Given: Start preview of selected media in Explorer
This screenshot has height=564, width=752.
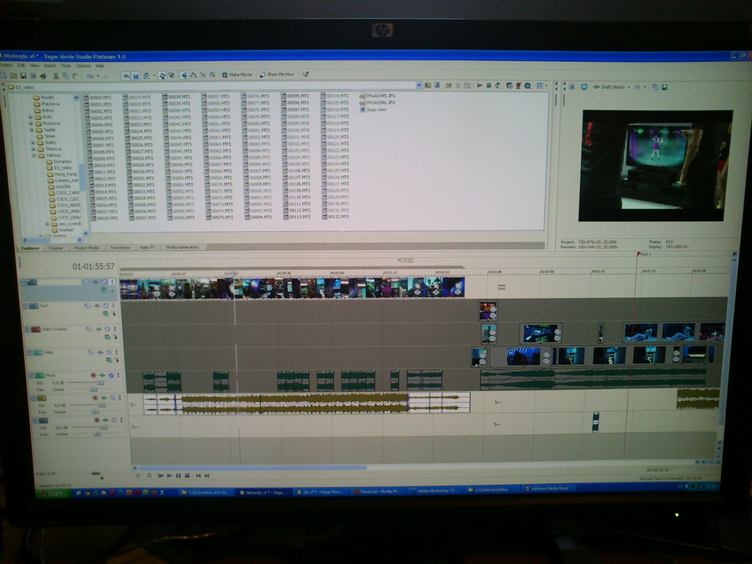Looking at the screenshot, I should [x=479, y=85].
